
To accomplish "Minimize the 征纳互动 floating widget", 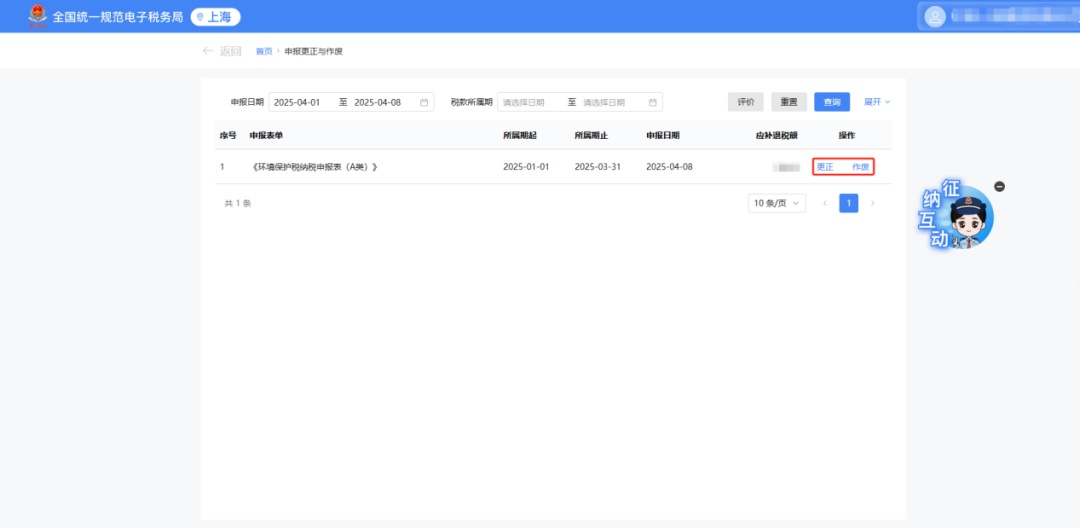I will (999, 187).
